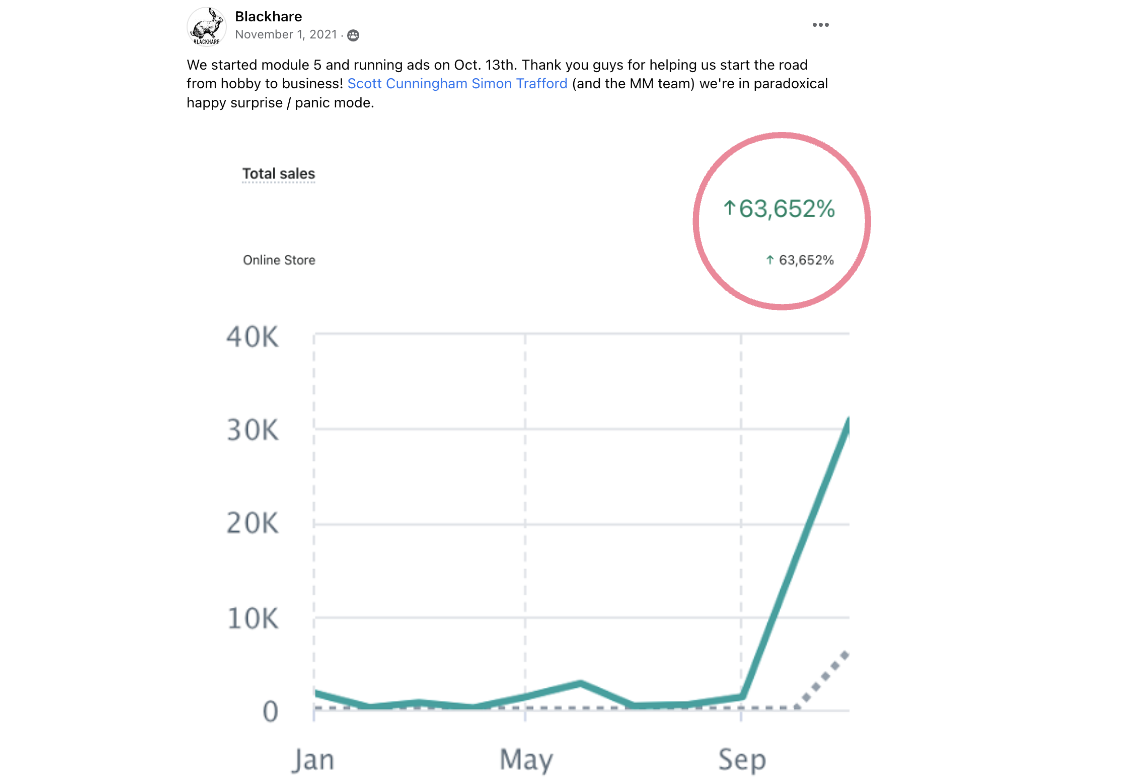Click the November 1, 2021 timestamp

pos(286,34)
